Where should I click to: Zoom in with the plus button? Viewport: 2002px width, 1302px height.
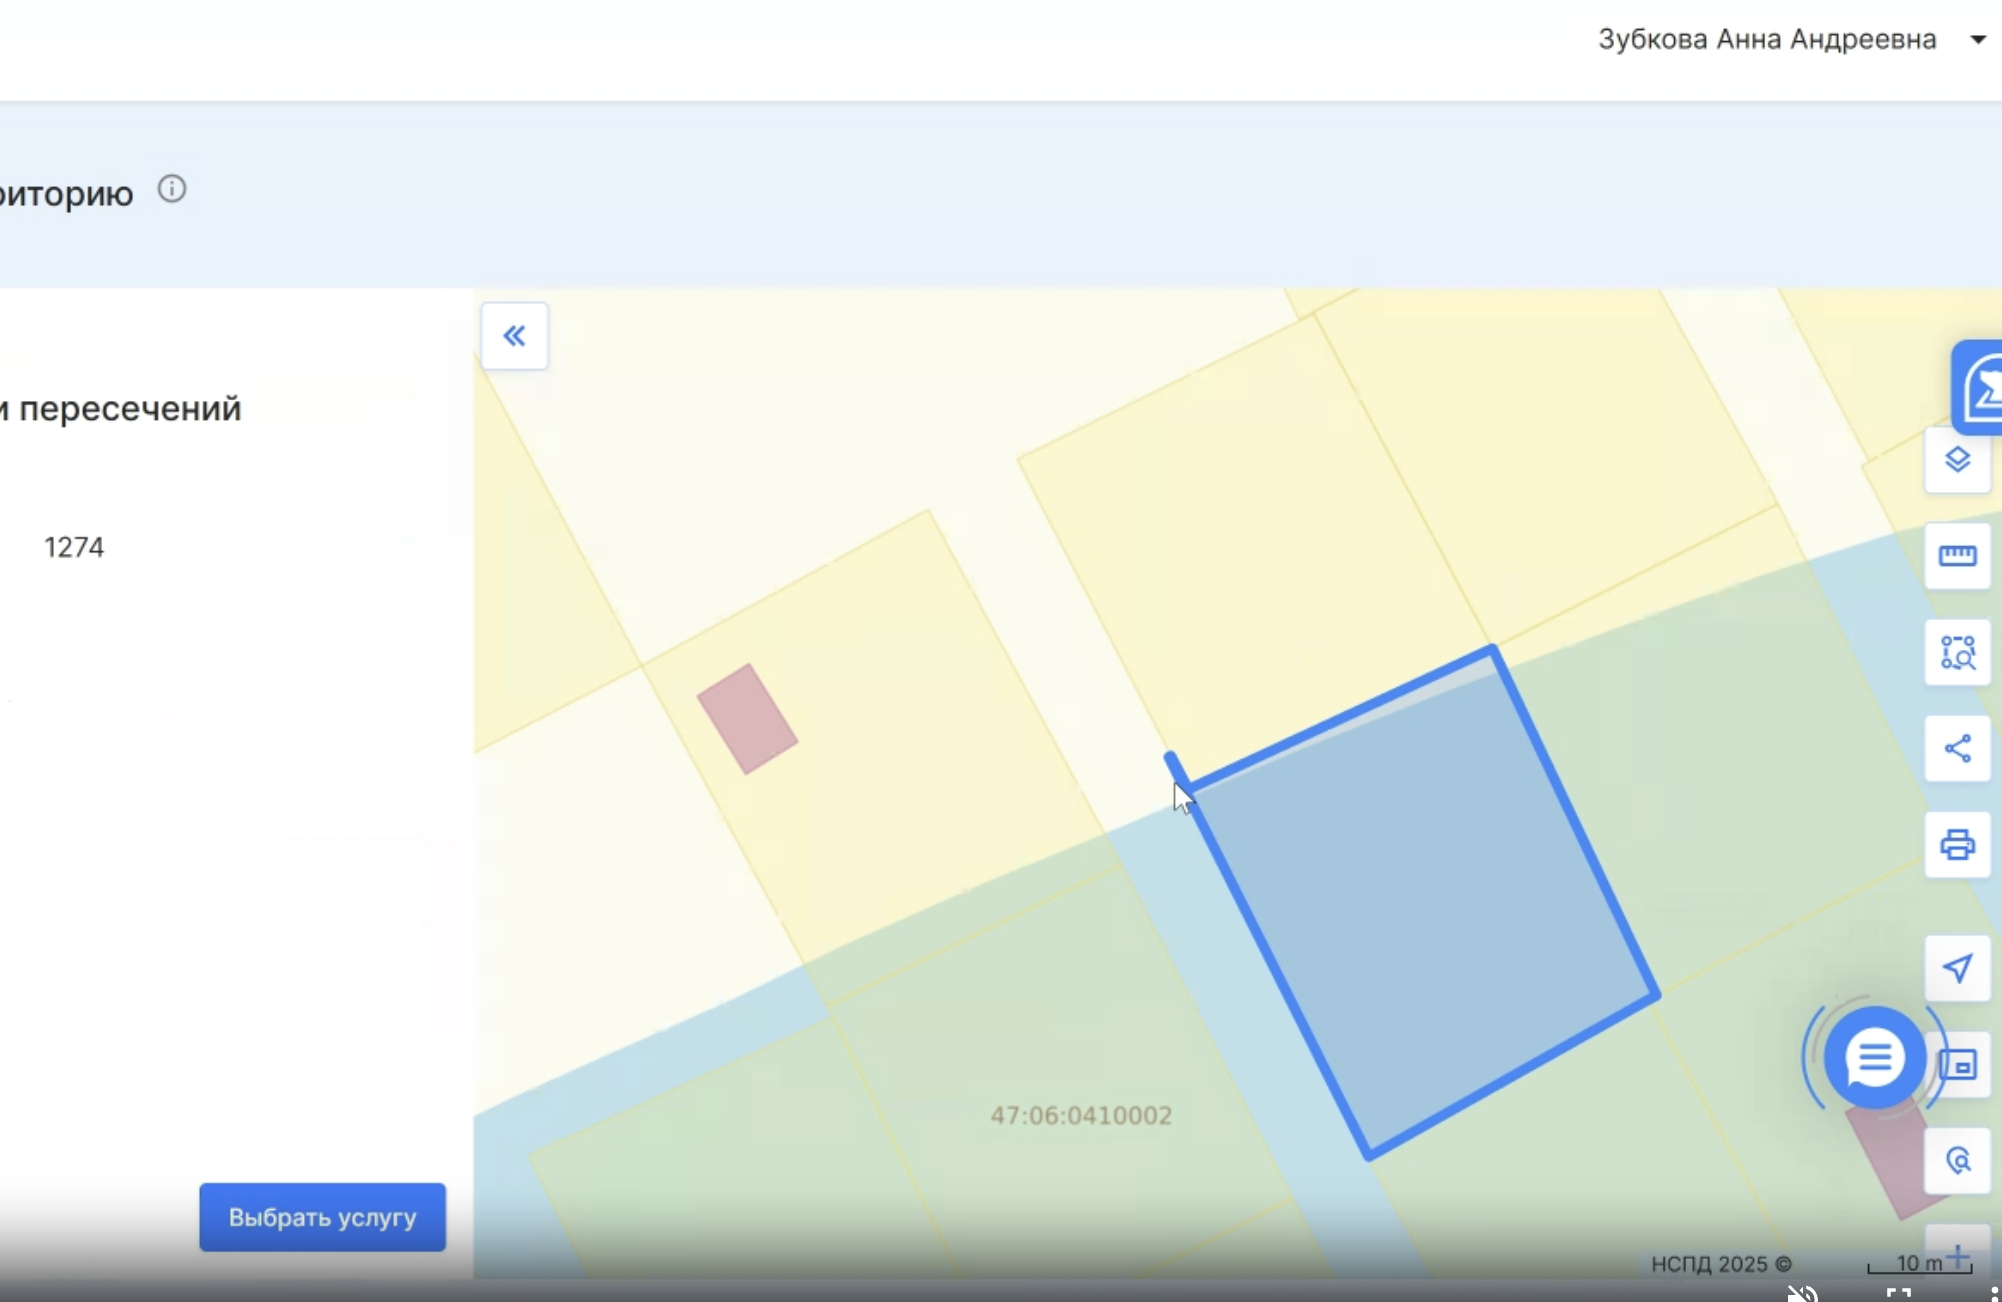click(x=1957, y=1256)
